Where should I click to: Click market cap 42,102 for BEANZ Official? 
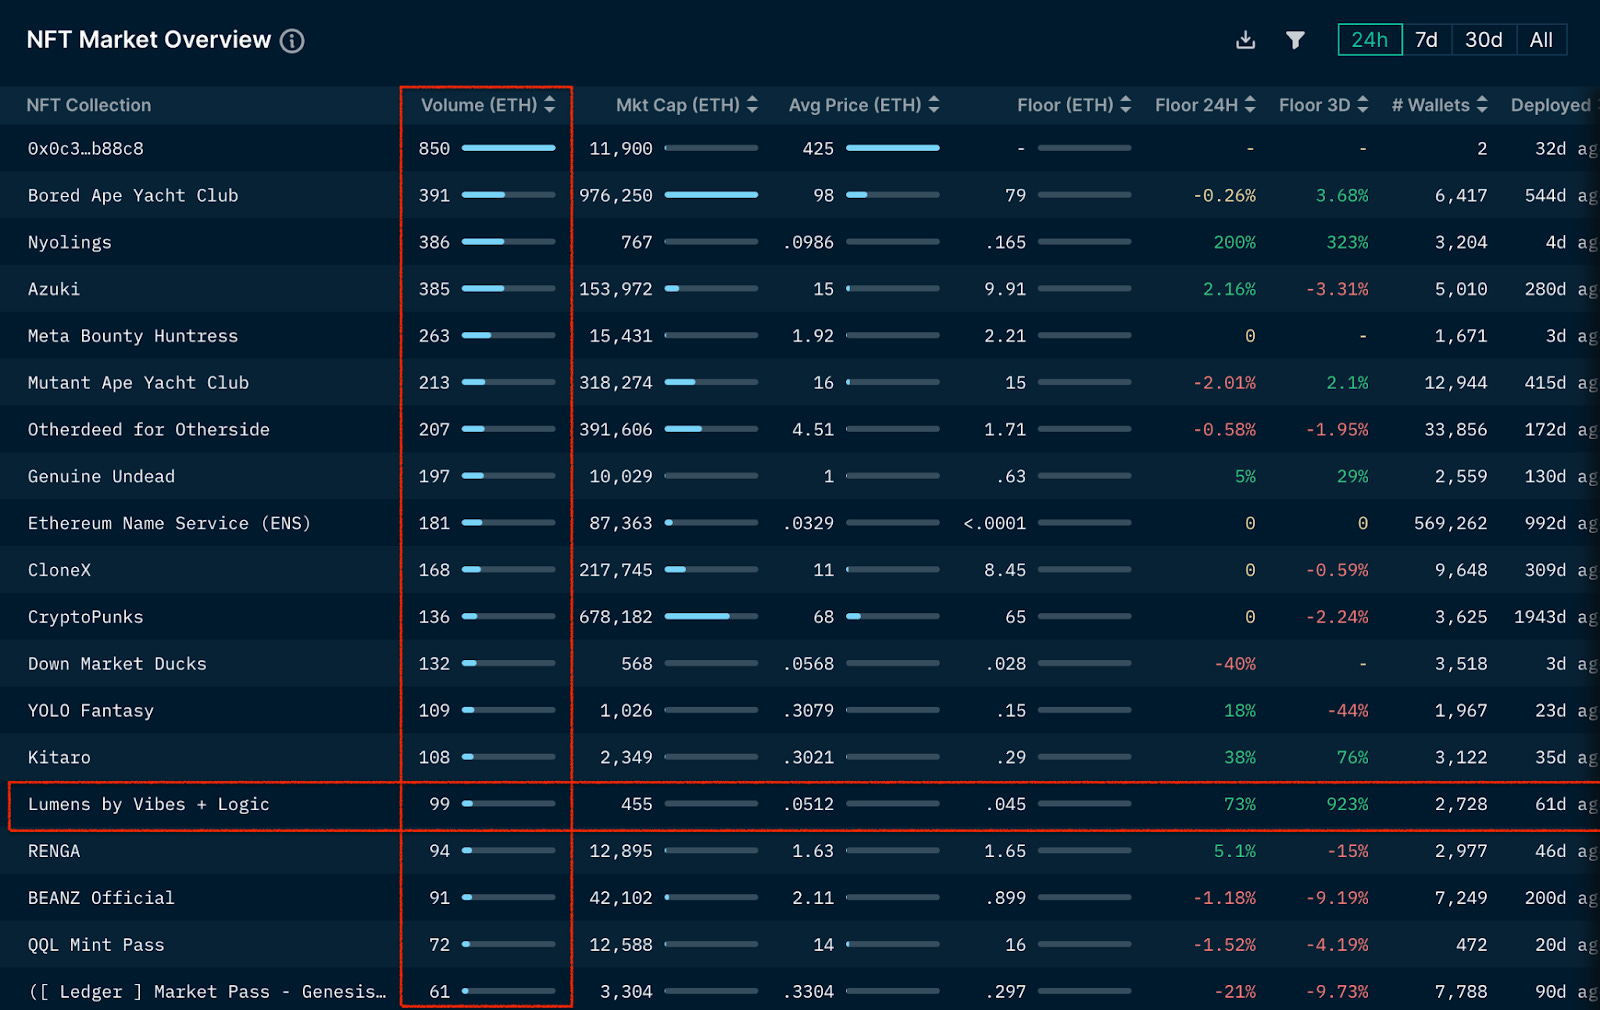click(621, 898)
